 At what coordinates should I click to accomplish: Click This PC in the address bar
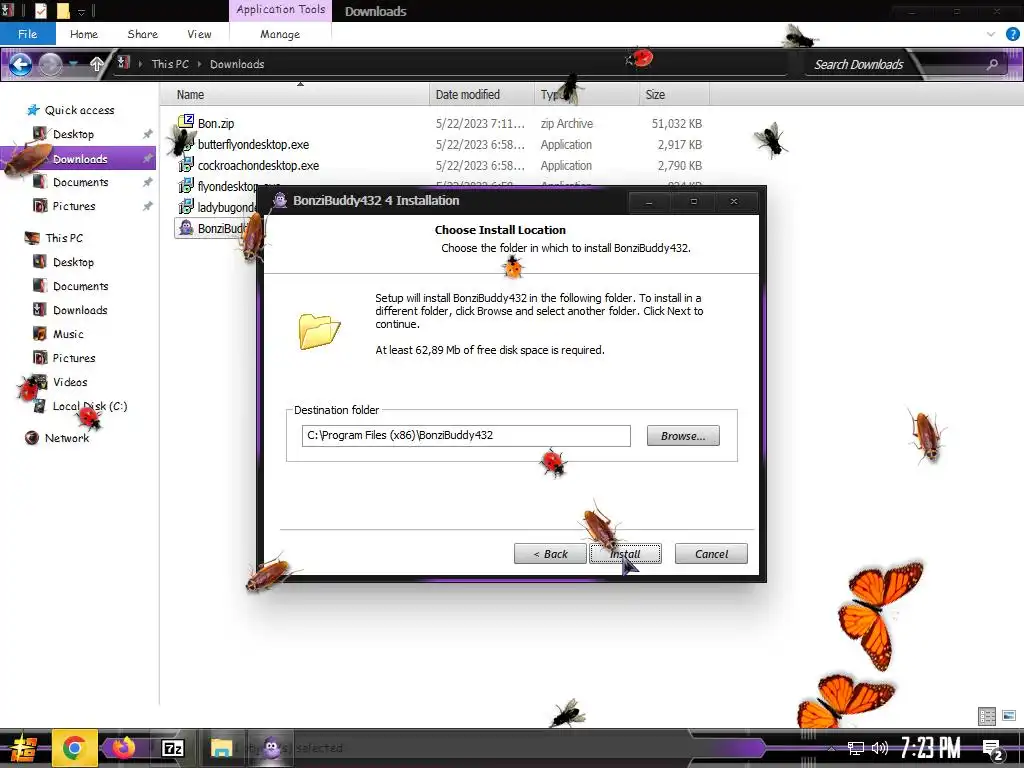(x=170, y=64)
